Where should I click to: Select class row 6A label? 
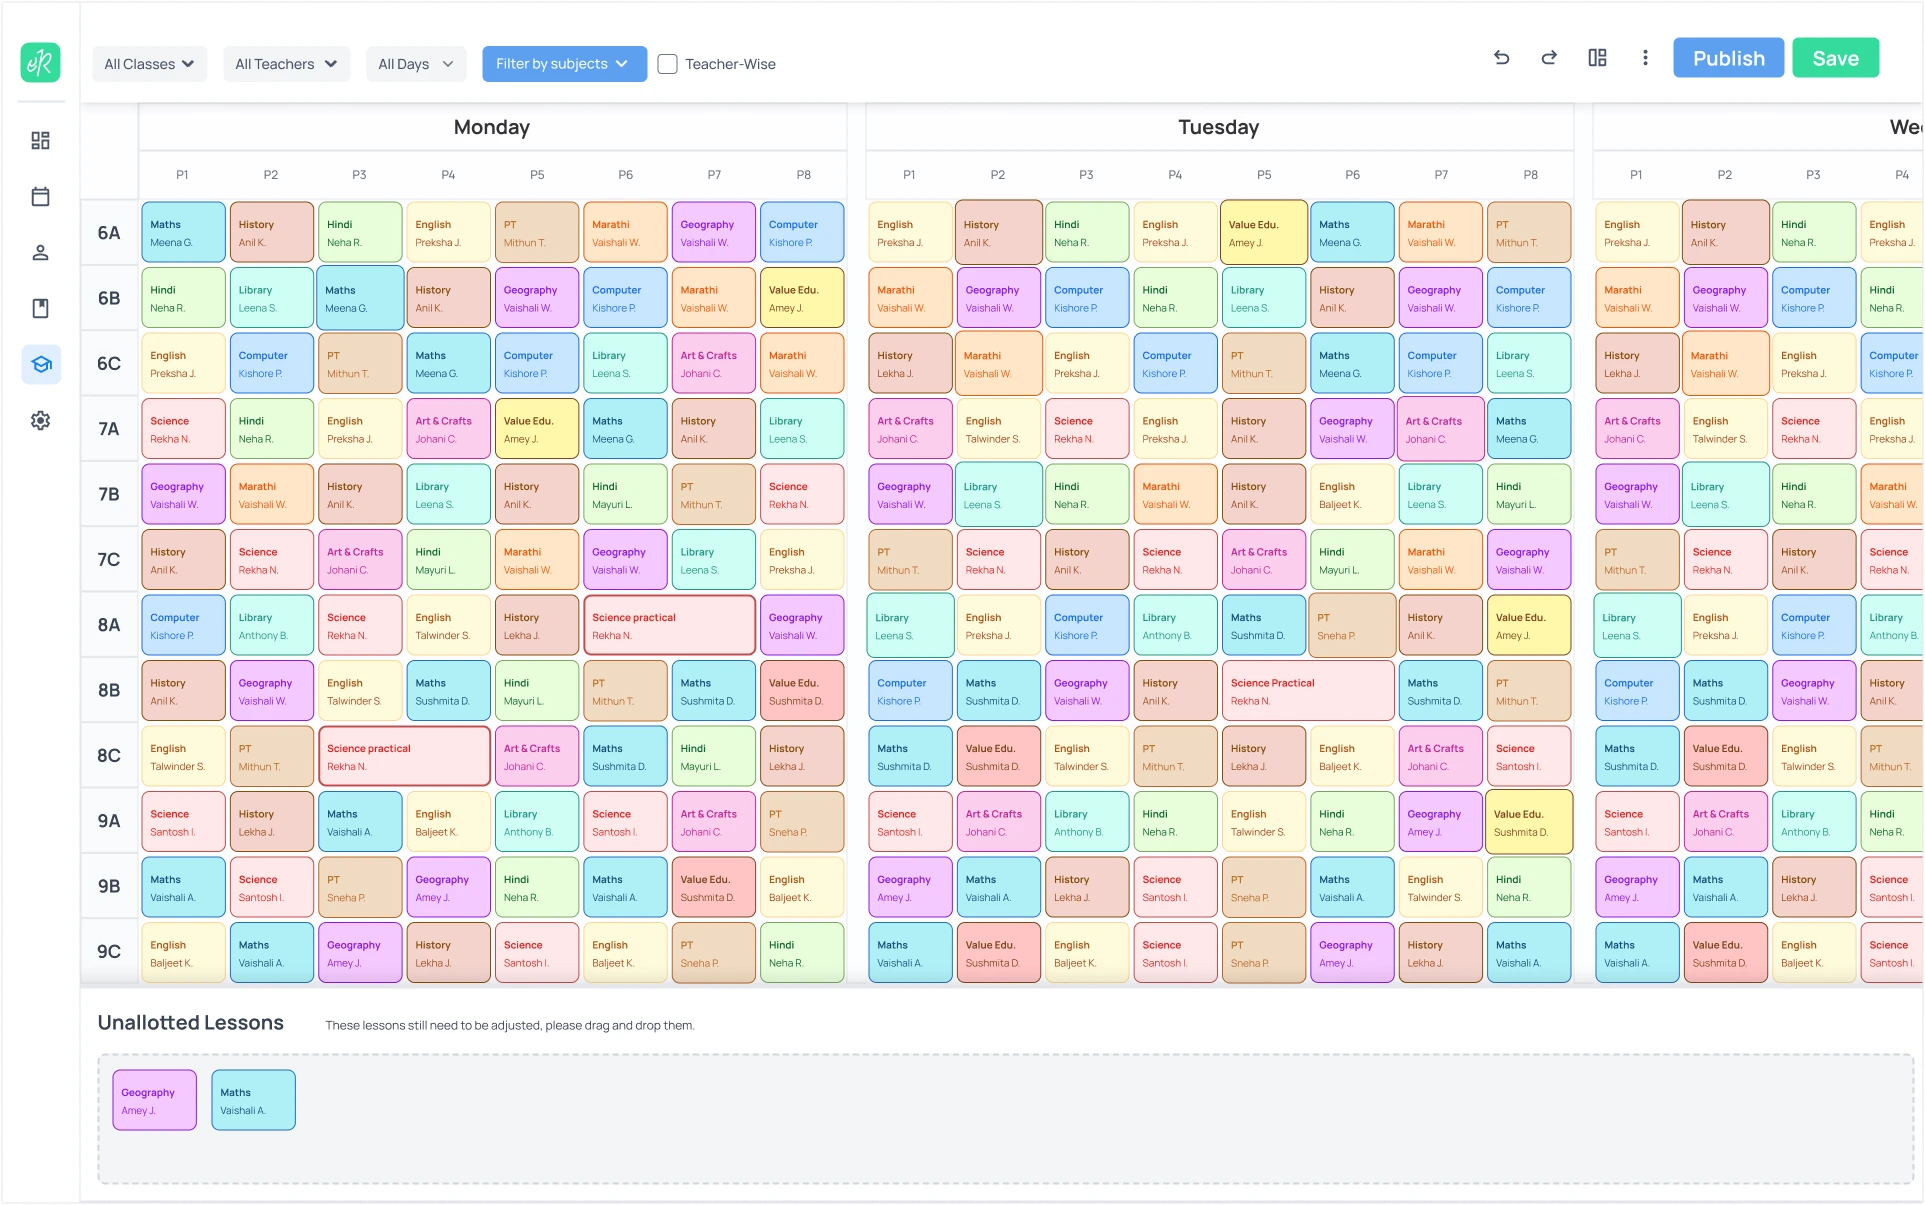coord(109,233)
